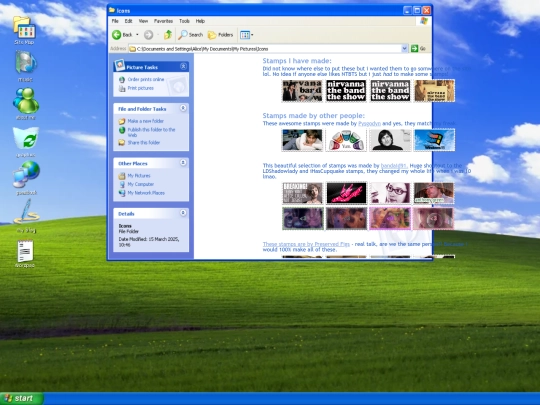Image resolution: width=540 pixels, height=405 pixels.
Task: Open the guestbook desktop icon
Action: coord(27,177)
